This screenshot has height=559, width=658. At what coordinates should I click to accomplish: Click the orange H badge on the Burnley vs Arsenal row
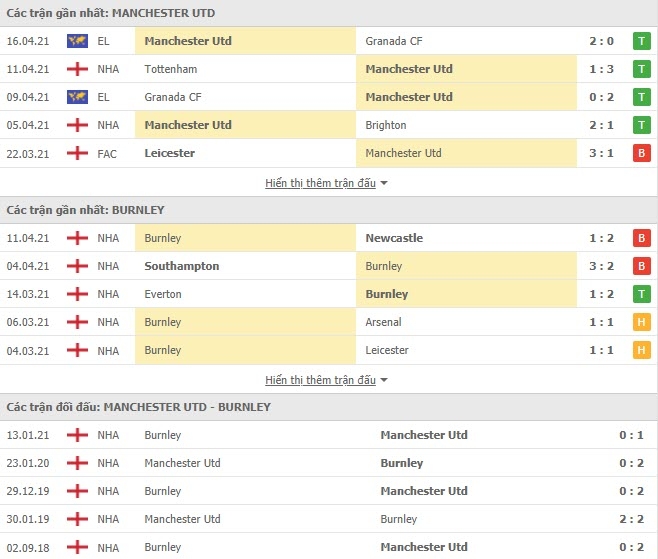(x=641, y=322)
